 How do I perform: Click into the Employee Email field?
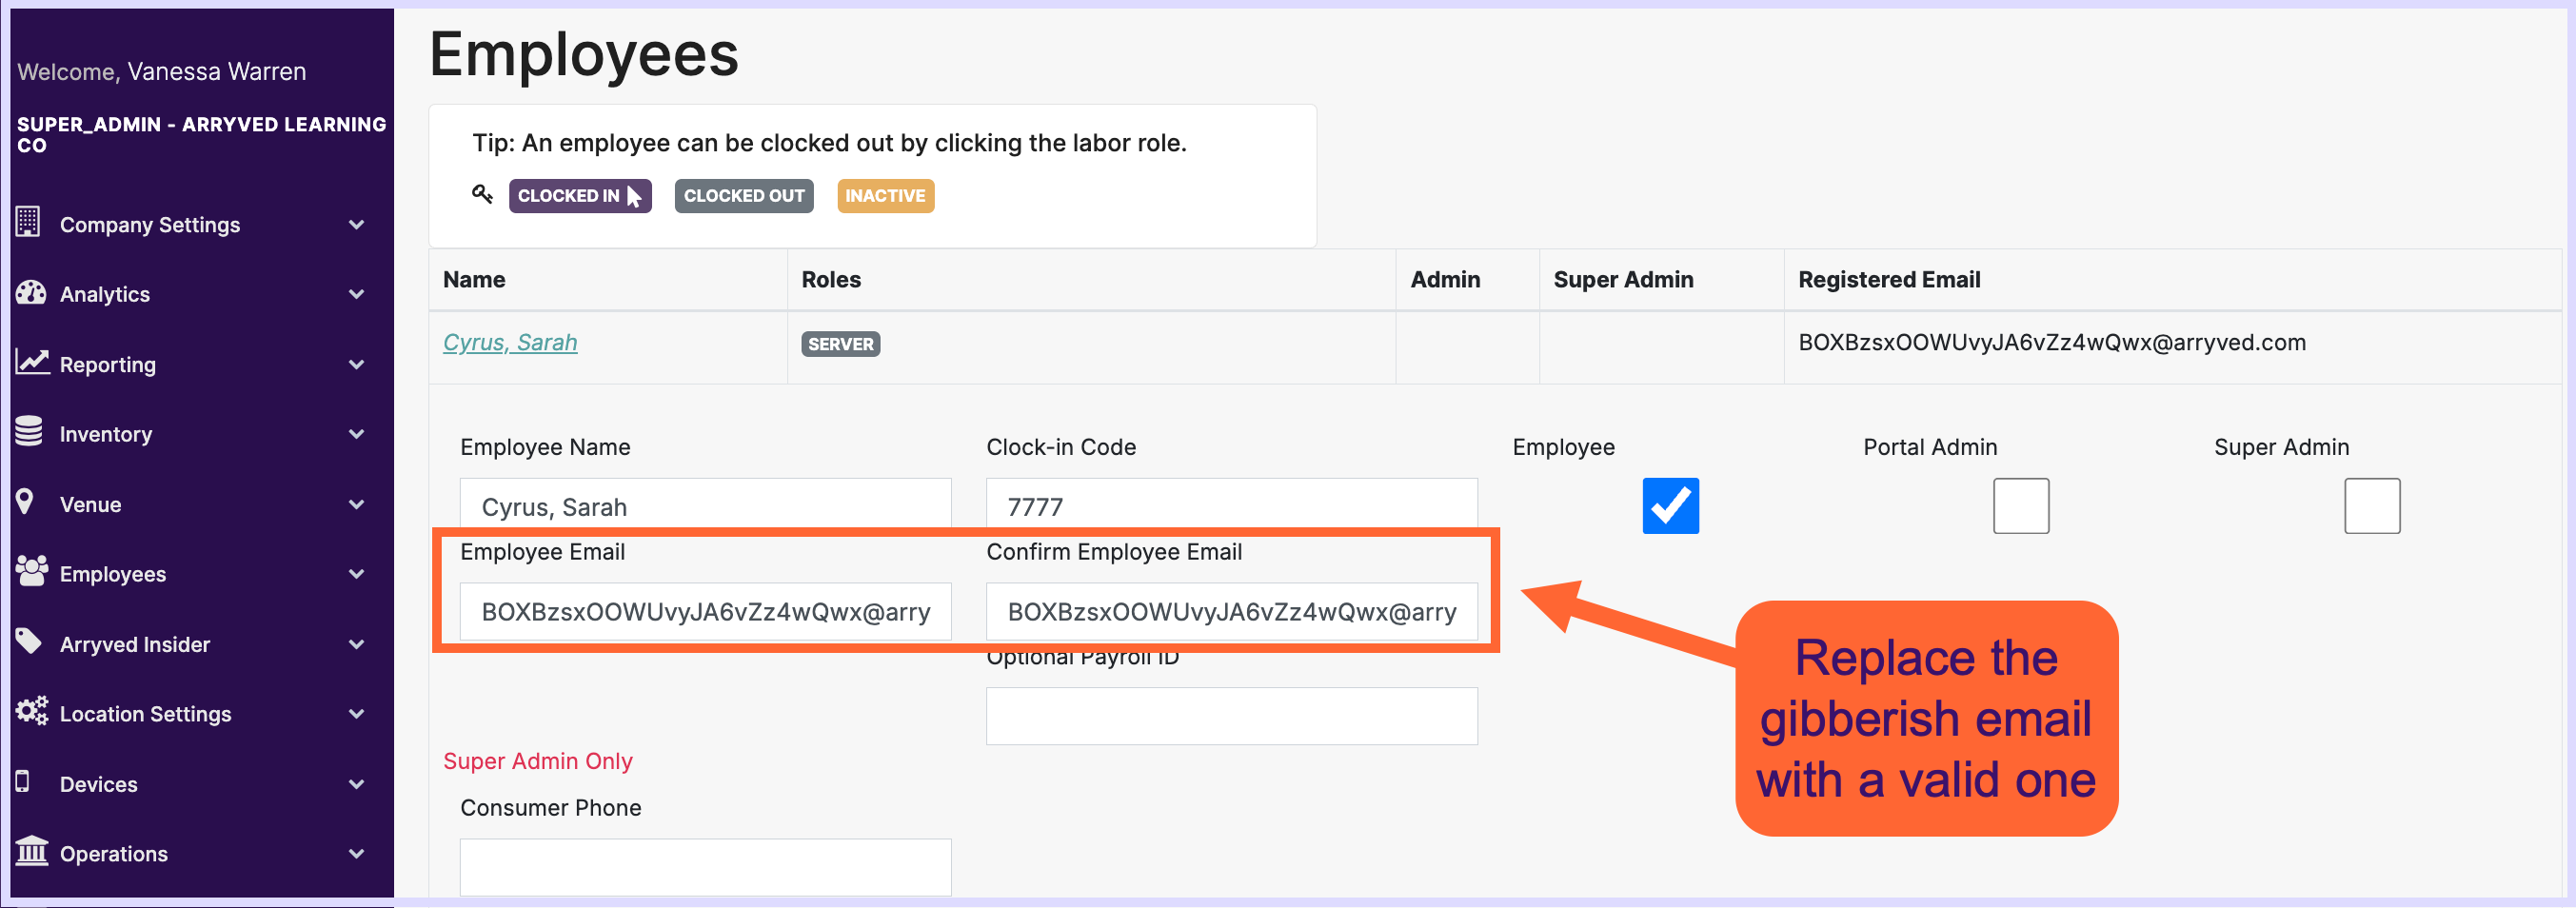tap(705, 612)
